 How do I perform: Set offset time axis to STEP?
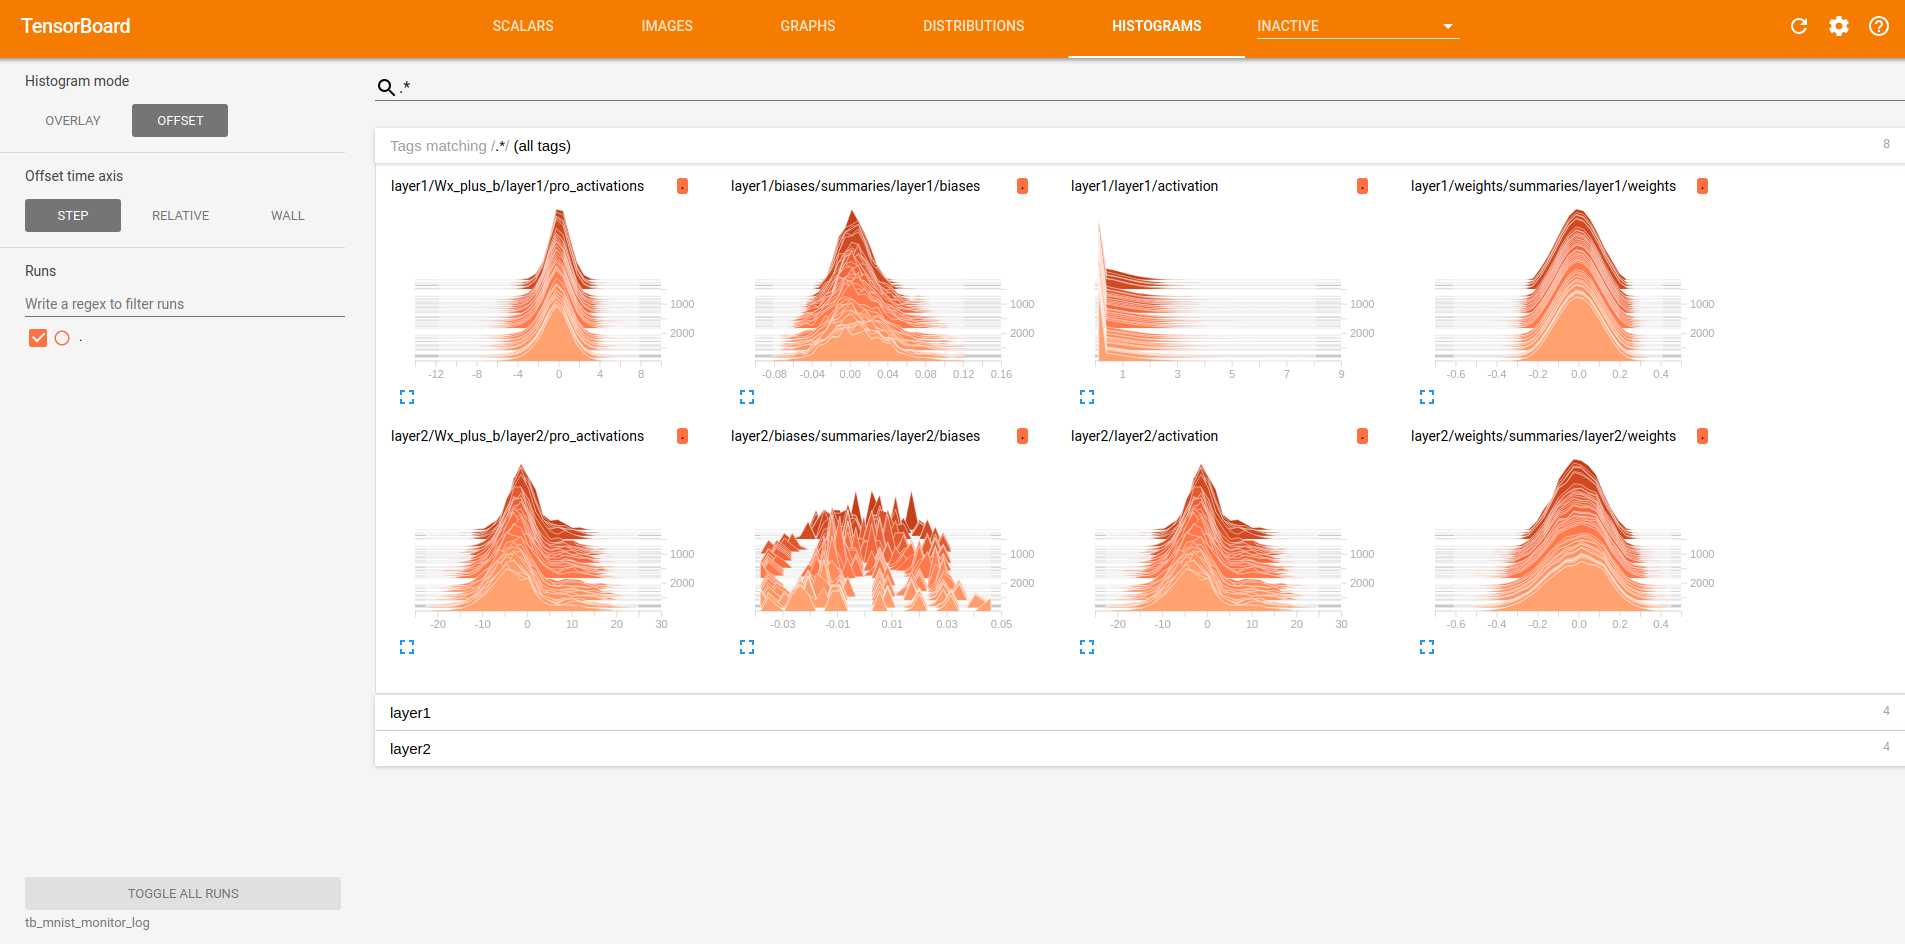pos(73,215)
